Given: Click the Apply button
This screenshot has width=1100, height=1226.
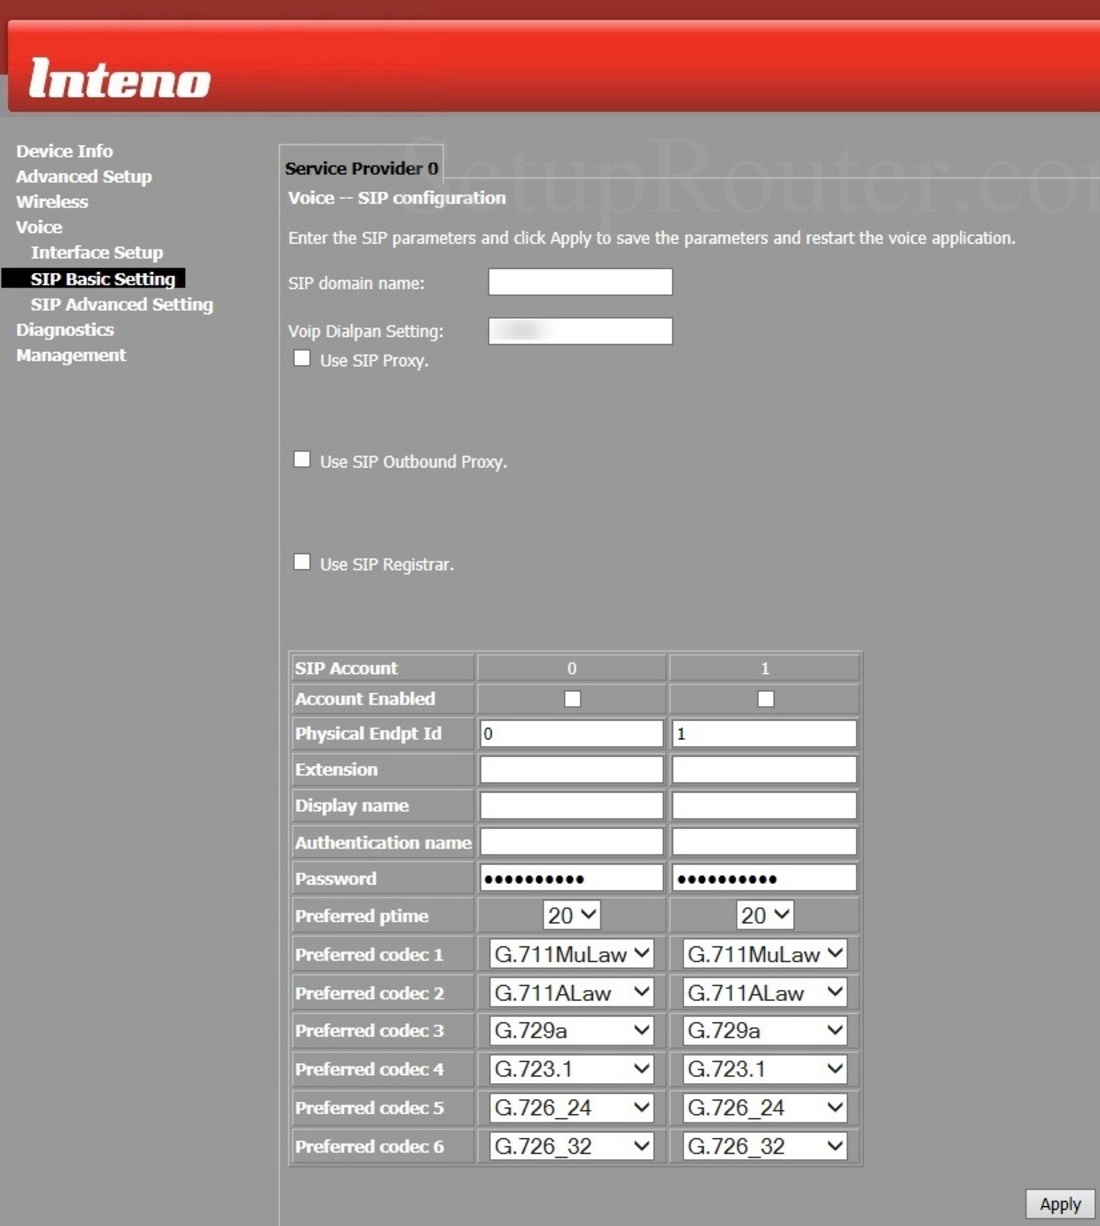Looking at the screenshot, I should (1059, 1203).
